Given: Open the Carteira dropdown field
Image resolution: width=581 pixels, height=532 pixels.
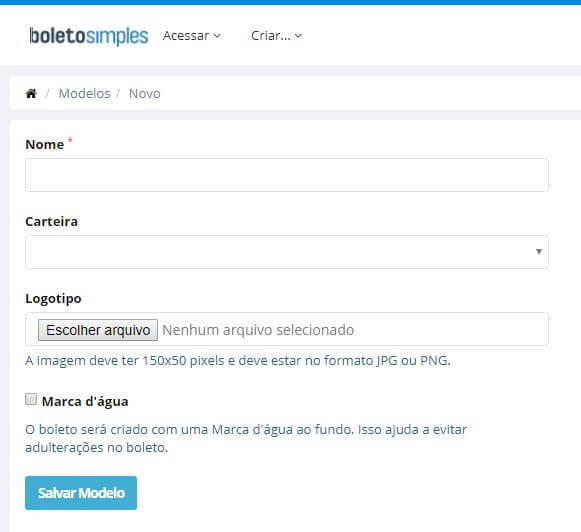Looking at the screenshot, I should [x=287, y=252].
